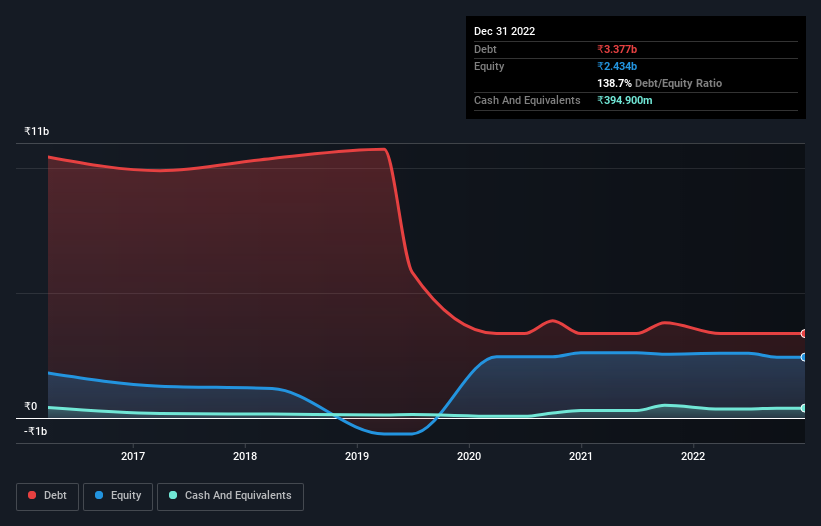Image resolution: width=821 pixels, height=526 pixels.
Task: Click the ₹0 y-axis label
Action: click(x=31, y=407)
